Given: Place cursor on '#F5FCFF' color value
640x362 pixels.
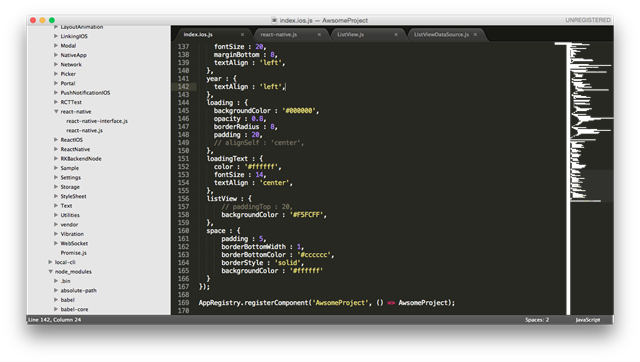Looking at the screenshot, I should [x=307, y=215].
